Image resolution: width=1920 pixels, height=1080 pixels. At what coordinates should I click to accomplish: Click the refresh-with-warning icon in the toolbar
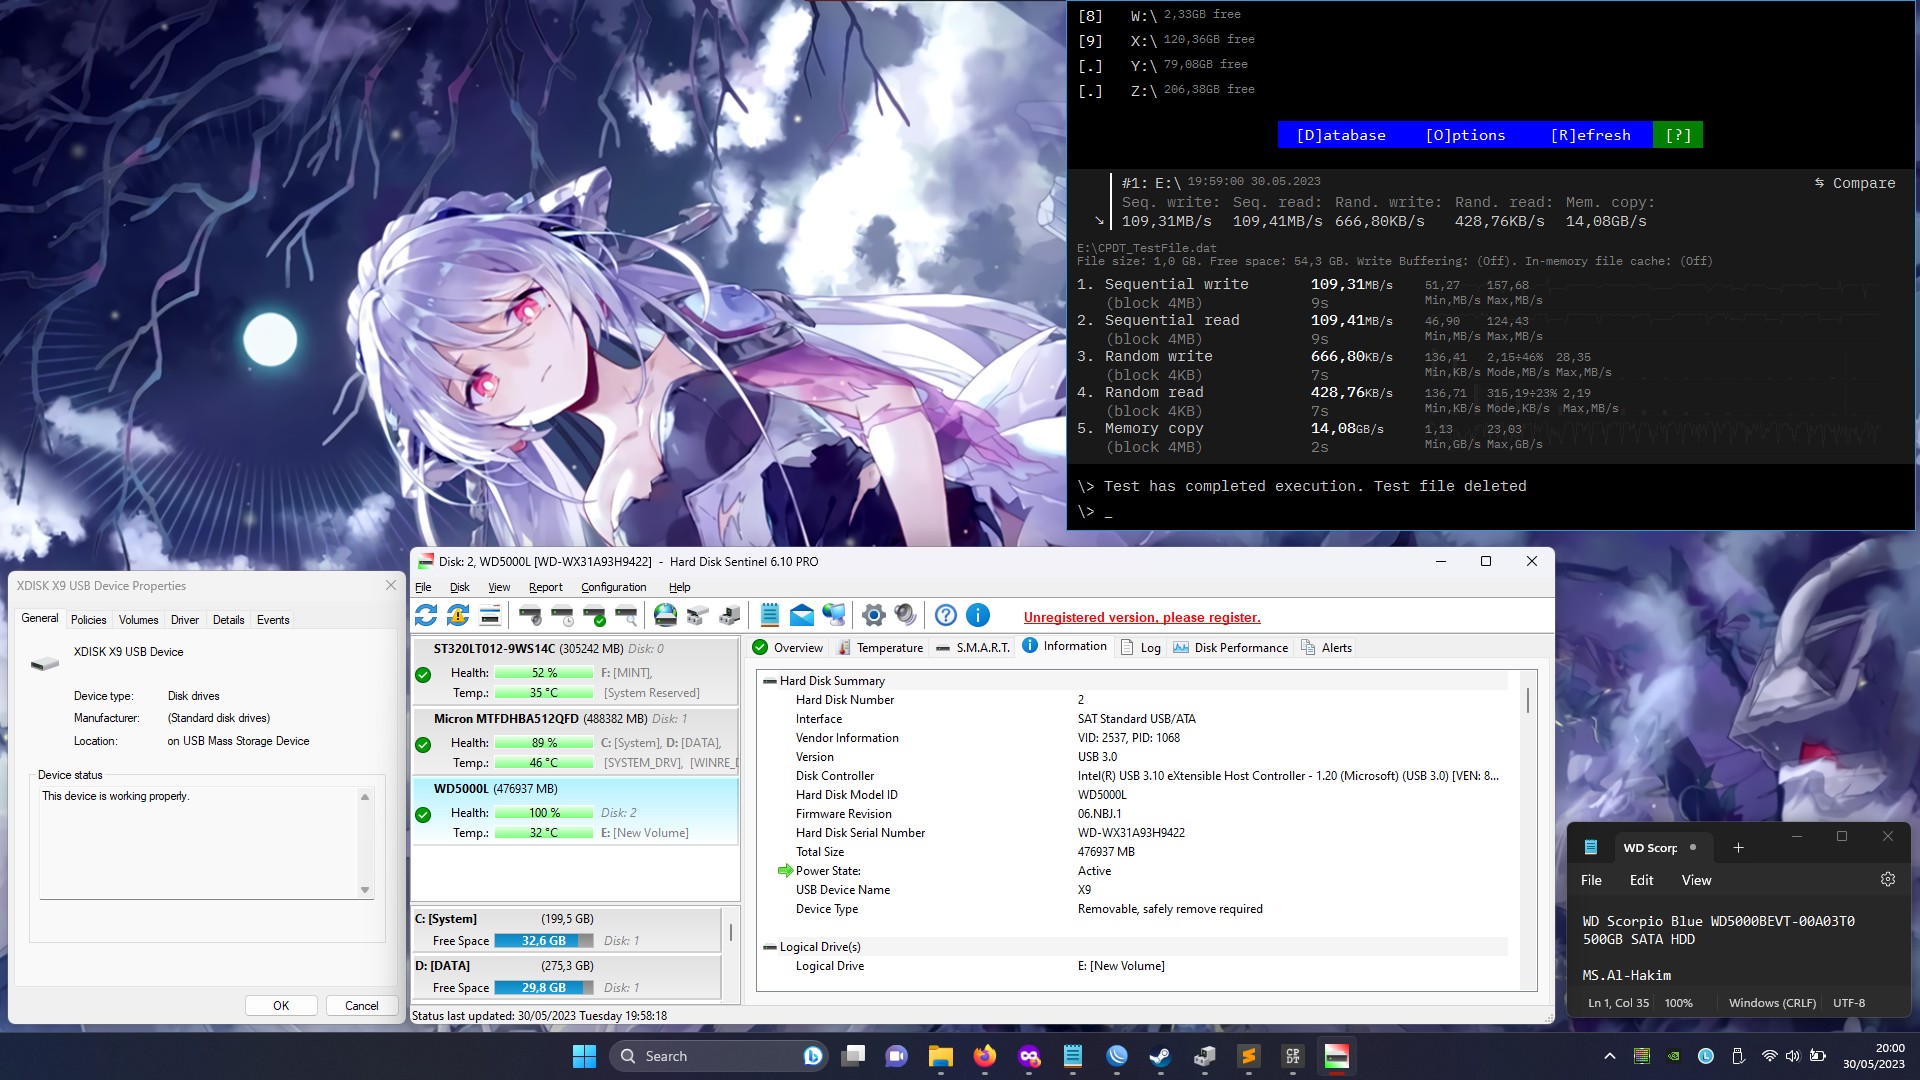[x=458, y=615]
